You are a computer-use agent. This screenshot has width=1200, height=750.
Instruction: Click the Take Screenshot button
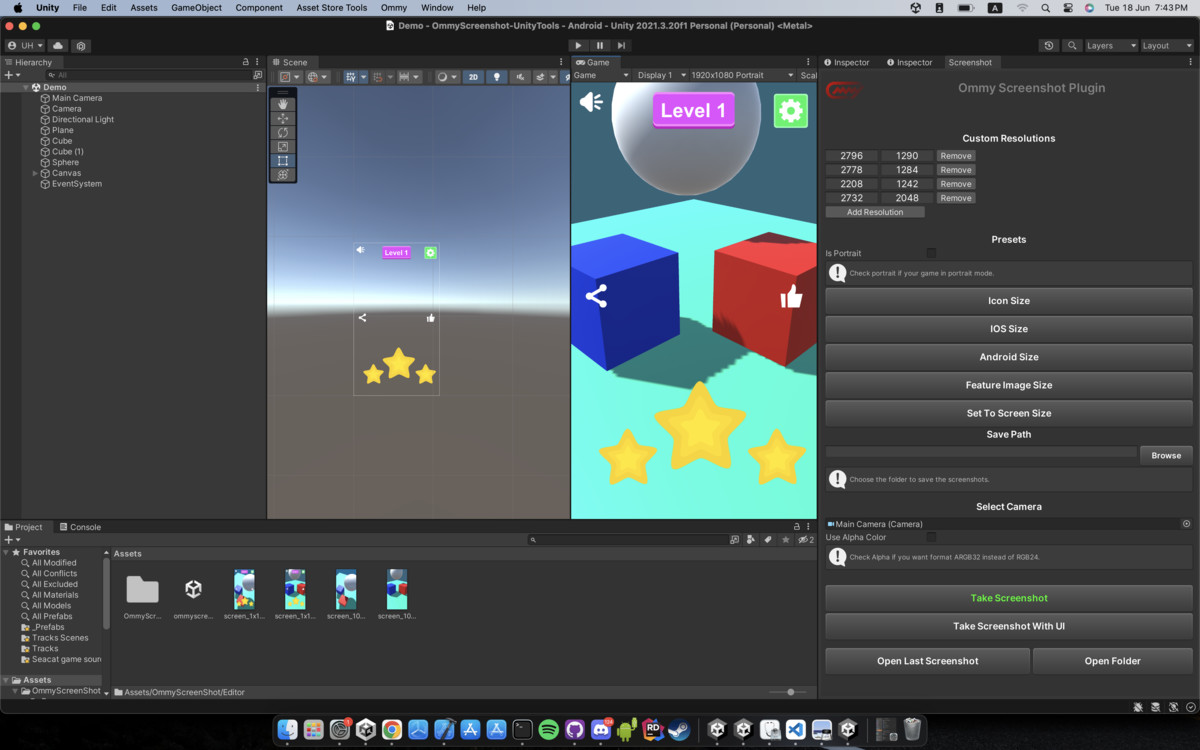click(x=1009, y=598)
